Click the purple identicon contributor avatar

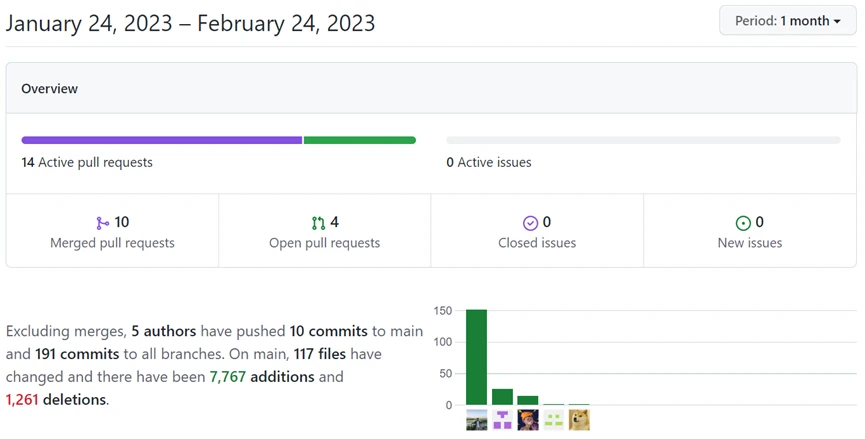[503, 421]
